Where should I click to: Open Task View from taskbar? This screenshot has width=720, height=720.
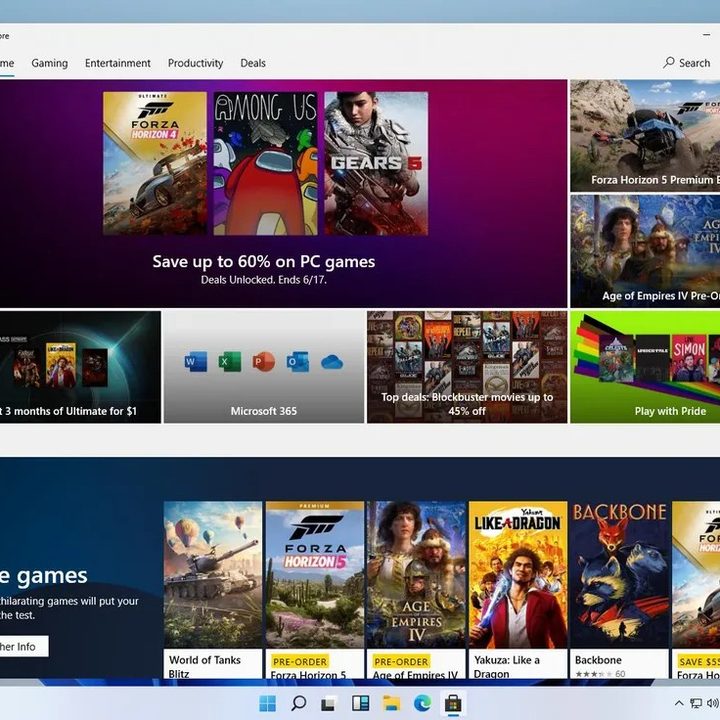(329, 703)
